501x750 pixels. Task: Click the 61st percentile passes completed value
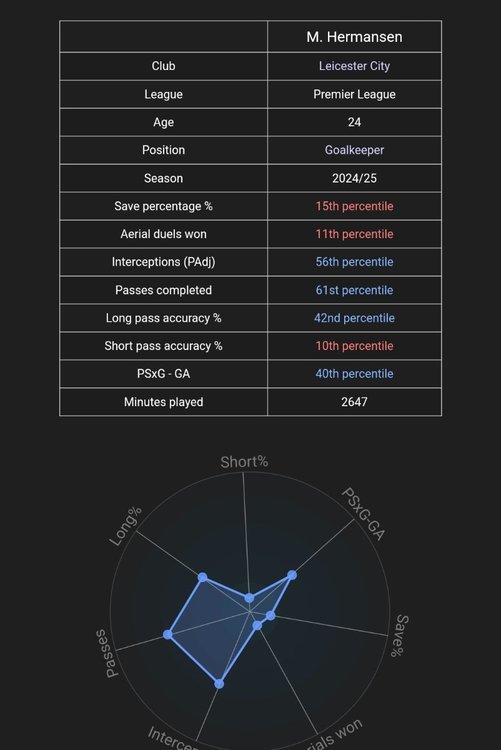(354, 290)
